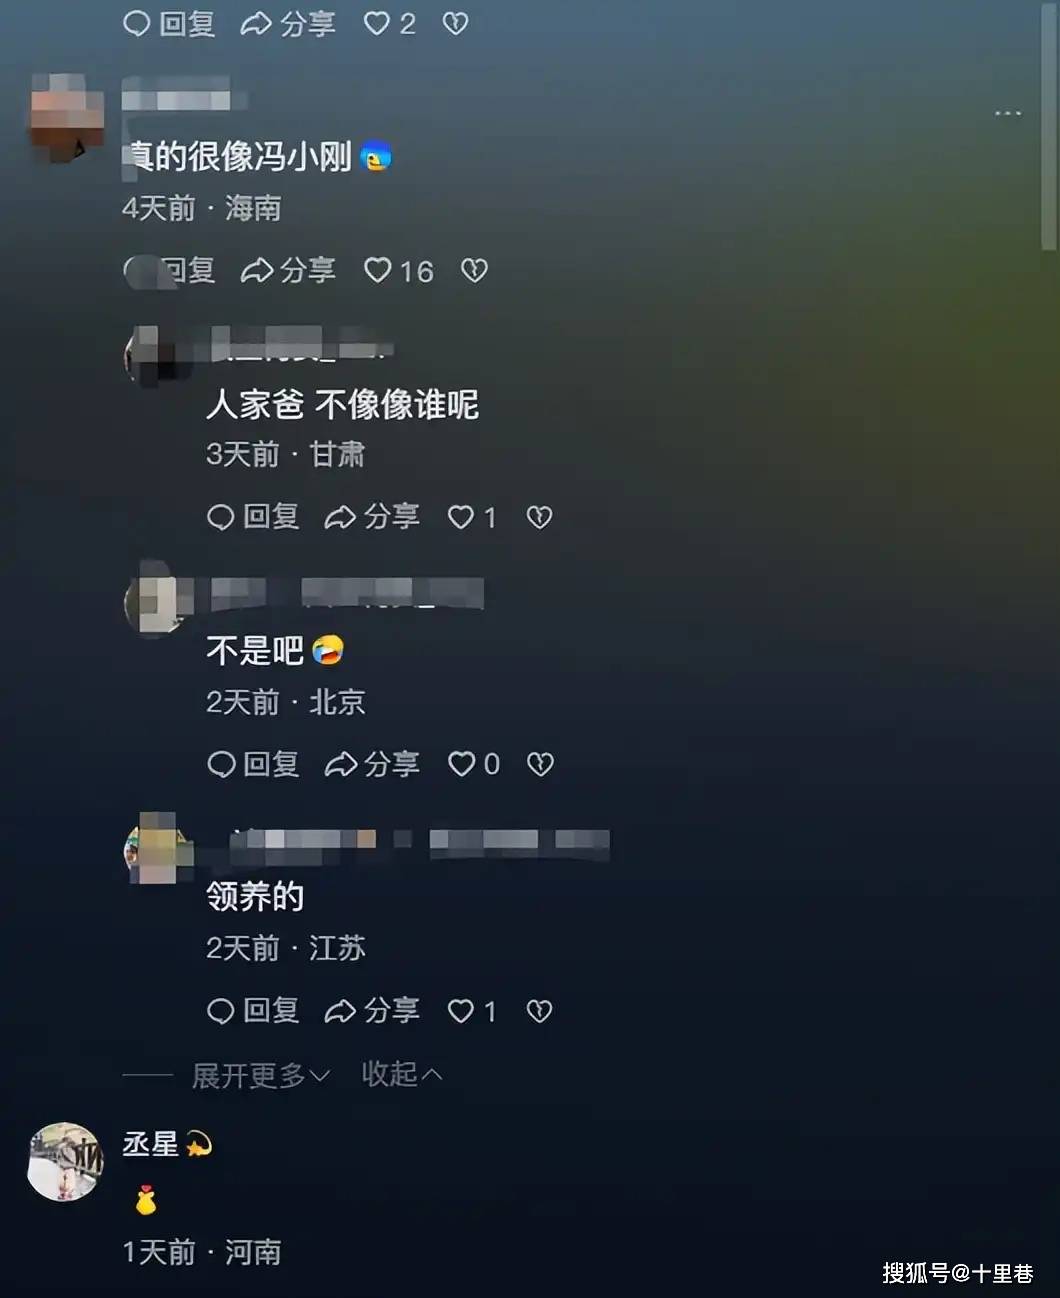This screenshot has width=1060, height=1298.
Task: Open the 丞星 username link
Action: click(x=150, y=1143)
